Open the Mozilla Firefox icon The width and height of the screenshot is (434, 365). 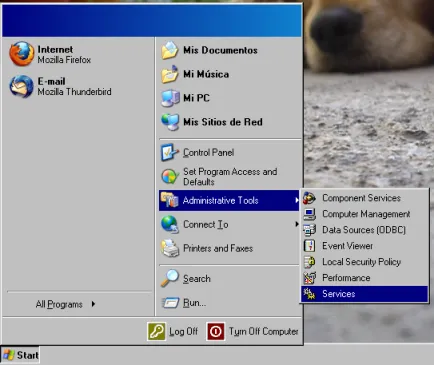[22, 54]
